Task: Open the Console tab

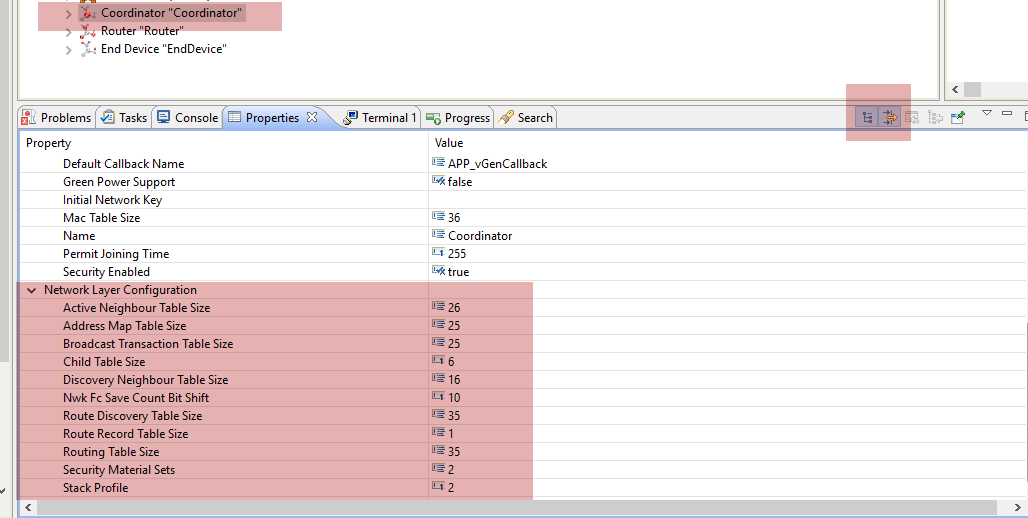Action: (188, 117)
